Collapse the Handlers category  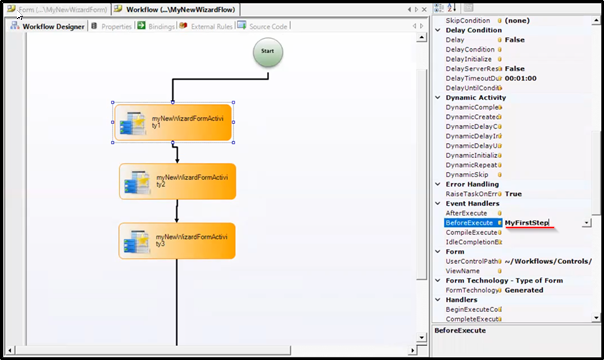438,300
